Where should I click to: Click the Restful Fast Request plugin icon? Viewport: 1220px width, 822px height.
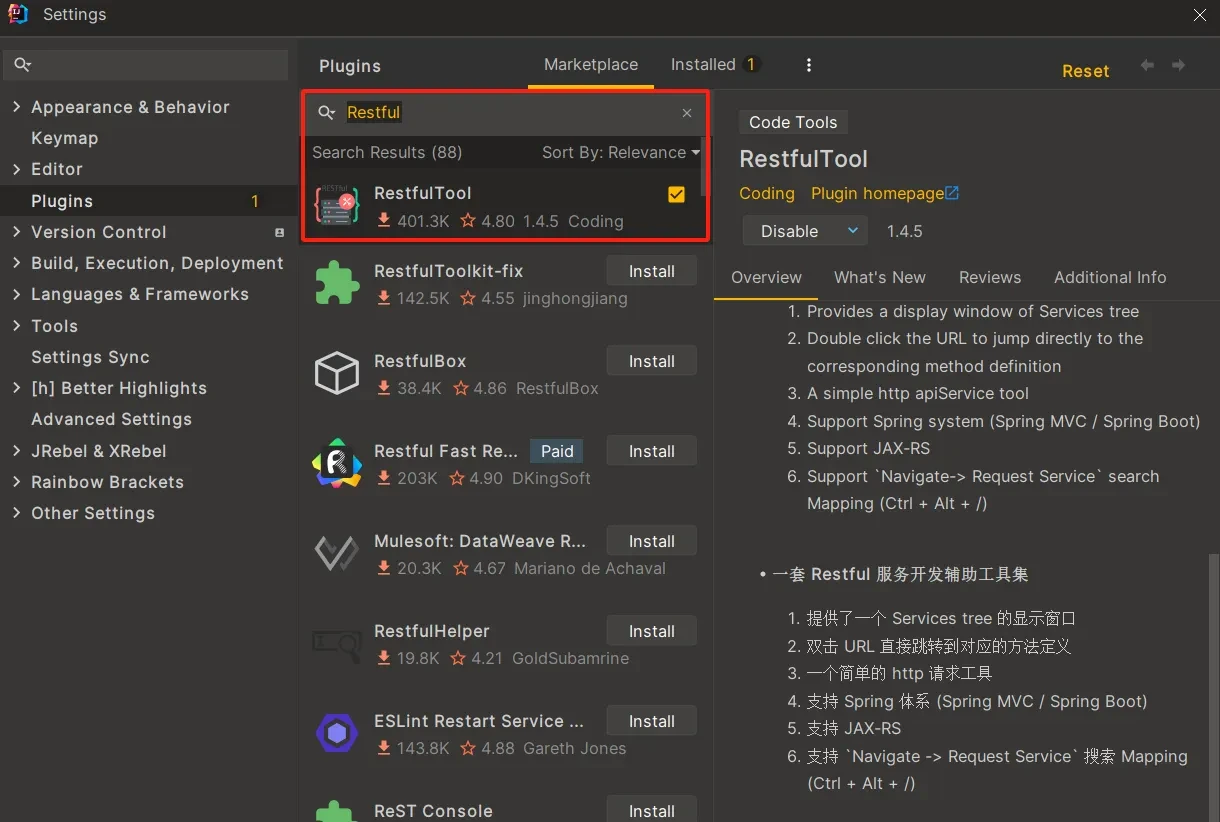click(336, 464)
